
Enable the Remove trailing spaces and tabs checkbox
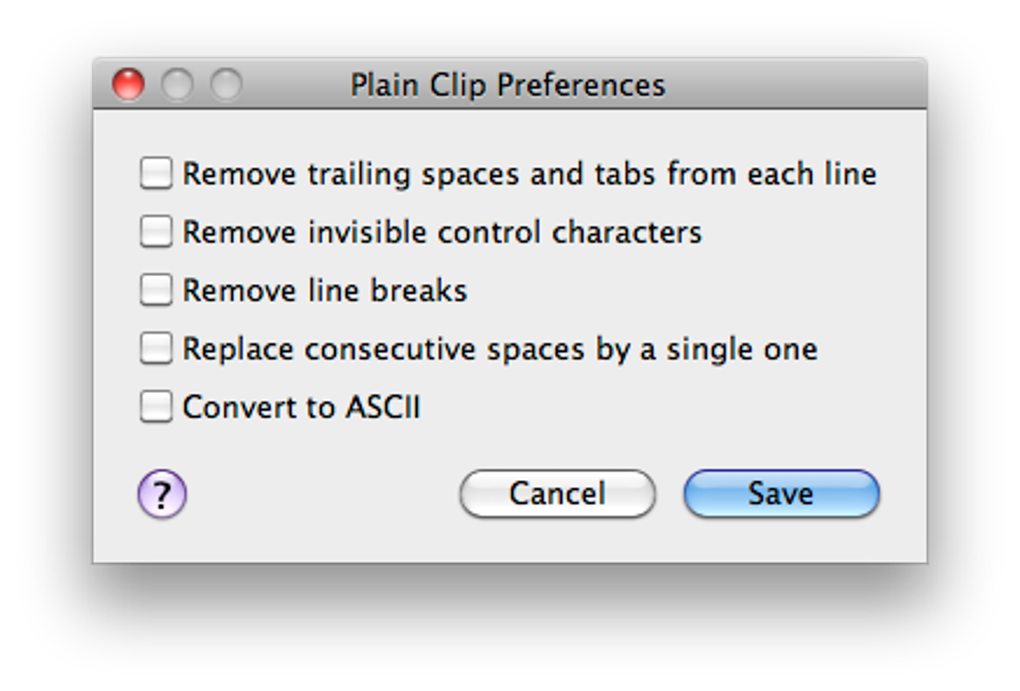(156, 173)
